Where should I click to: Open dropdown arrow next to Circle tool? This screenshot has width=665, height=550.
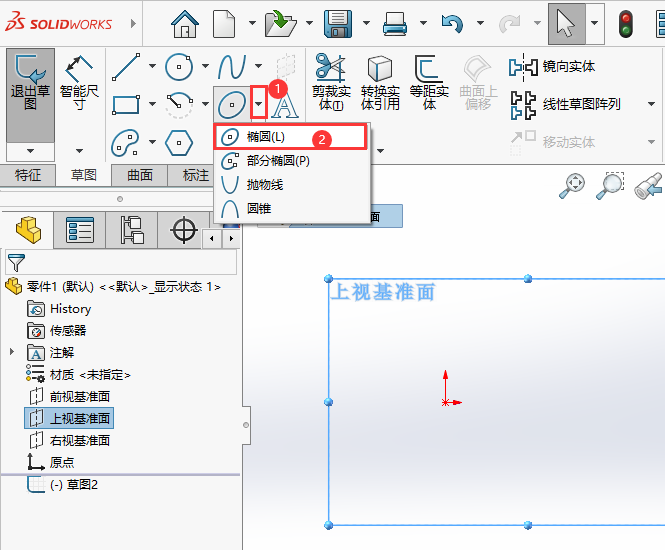pos(205,66)
